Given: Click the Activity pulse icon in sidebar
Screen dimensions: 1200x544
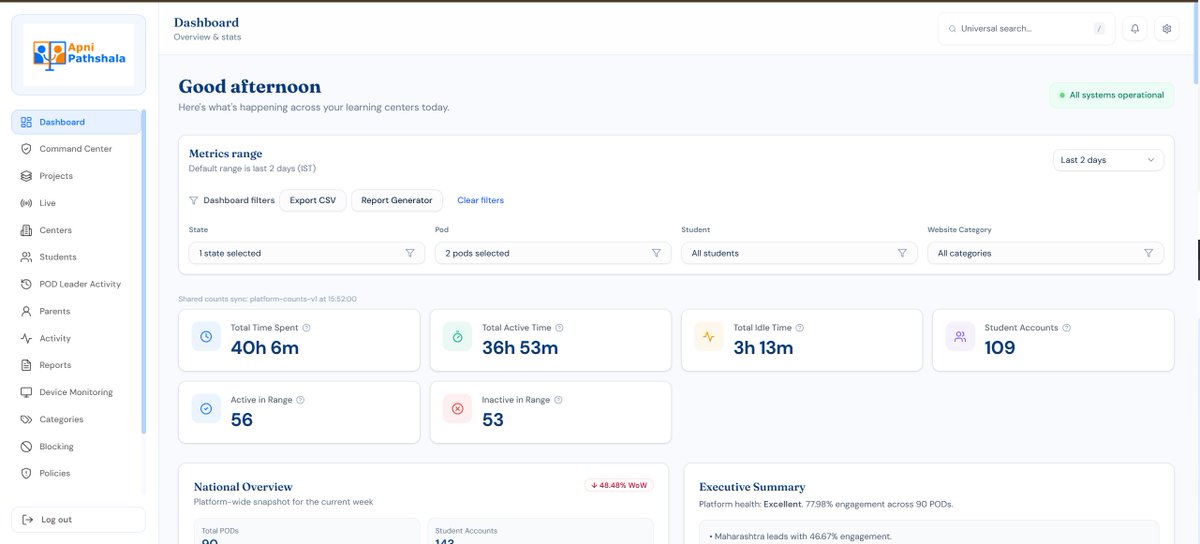Looking at the screenshot, I should pyautogui.click(x=26, y=338).
